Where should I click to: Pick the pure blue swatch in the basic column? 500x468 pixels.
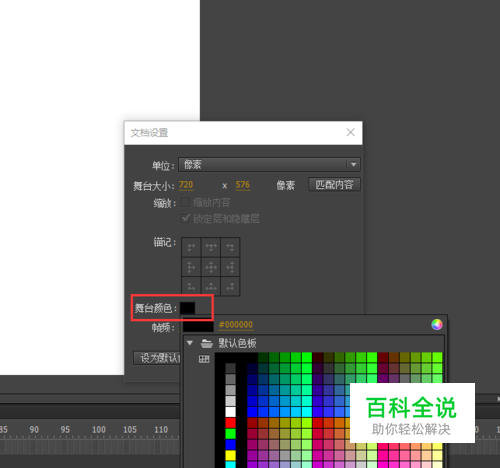(x=230, y=445)
